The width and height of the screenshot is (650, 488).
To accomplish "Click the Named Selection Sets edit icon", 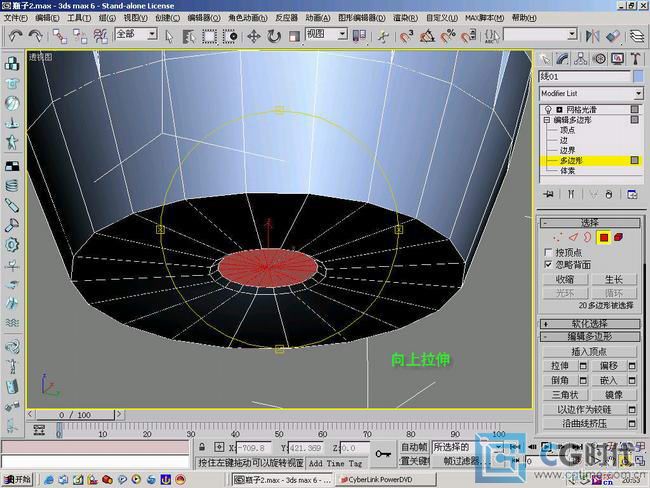I will point(492,36).
